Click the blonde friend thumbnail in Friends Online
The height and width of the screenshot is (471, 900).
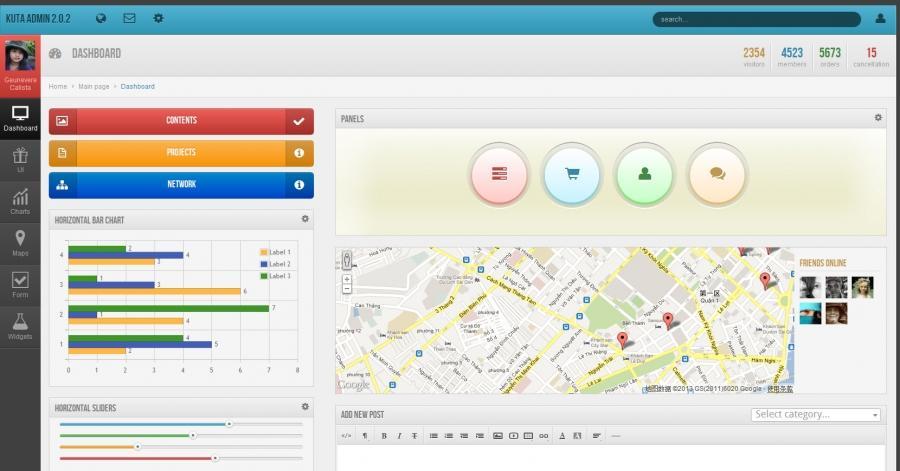coord(862,287)
